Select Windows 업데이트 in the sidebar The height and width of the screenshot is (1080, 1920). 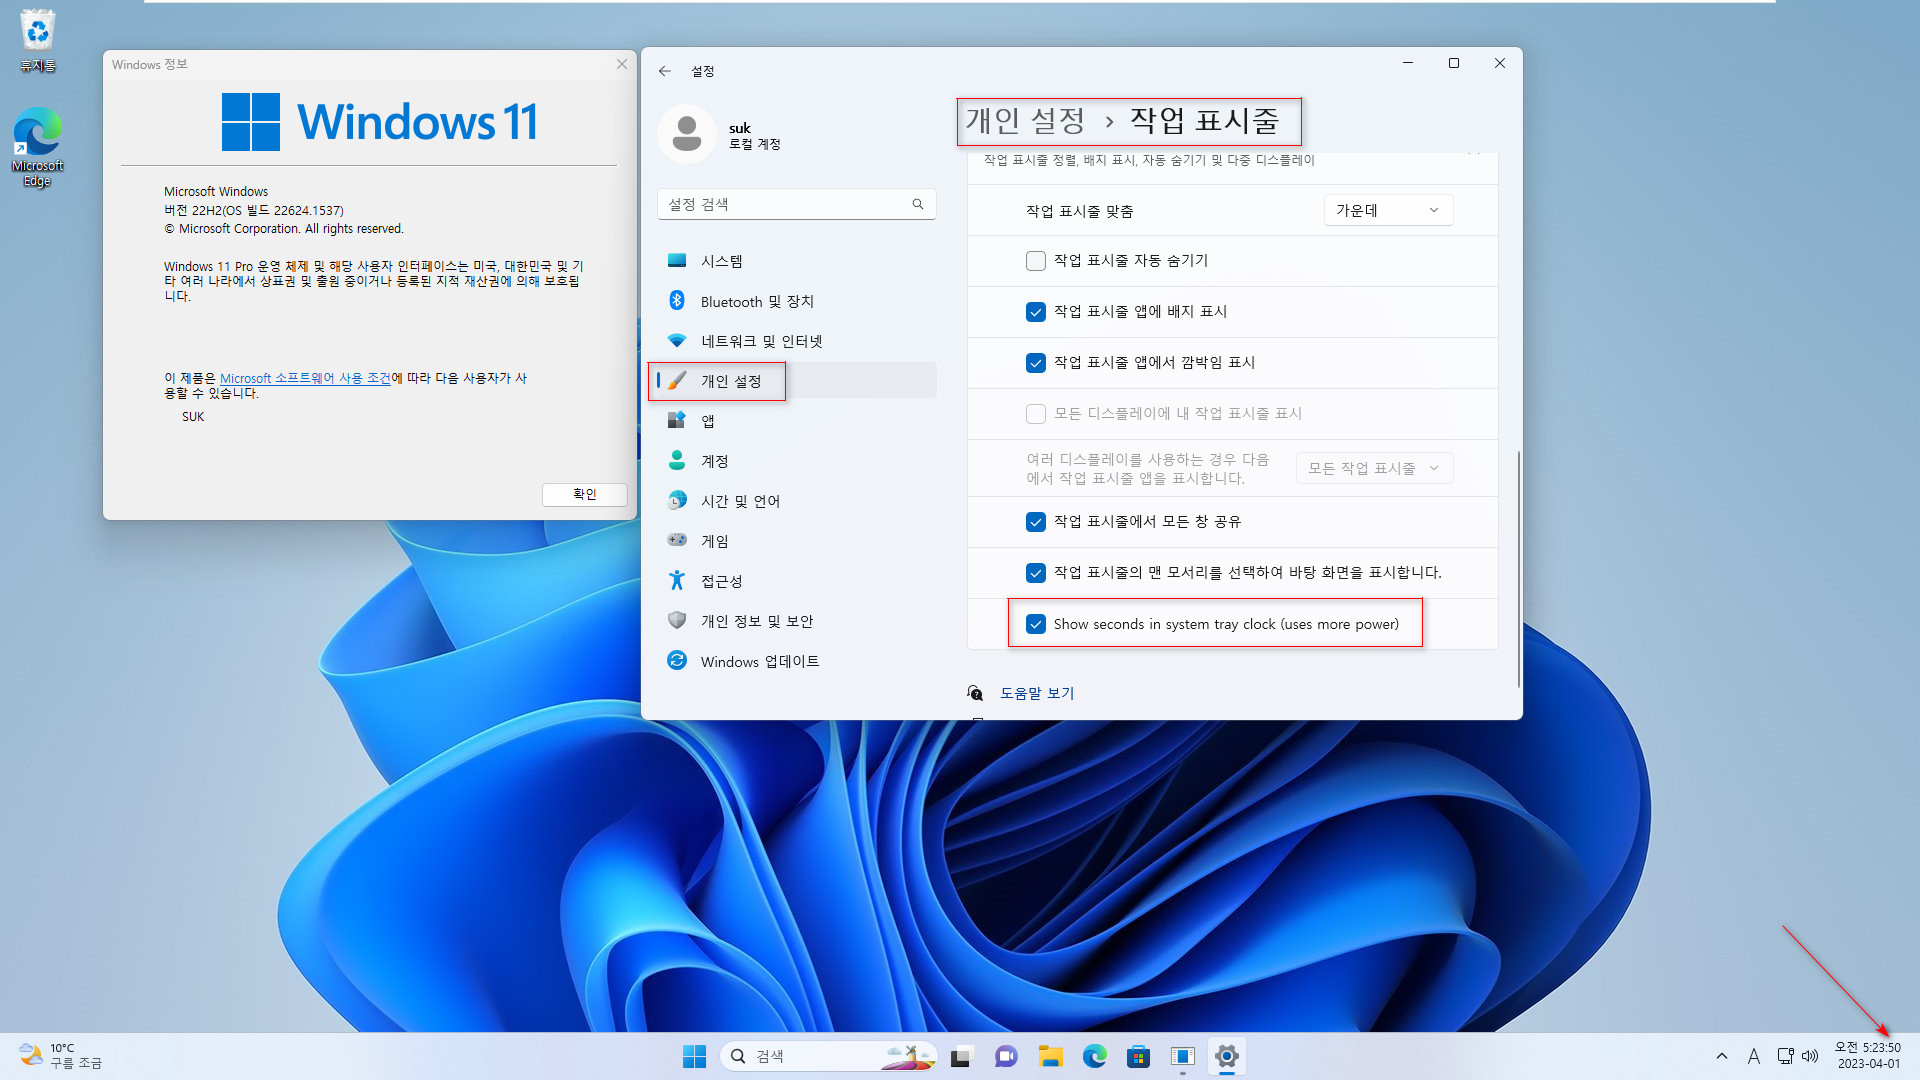coord(797,661)
